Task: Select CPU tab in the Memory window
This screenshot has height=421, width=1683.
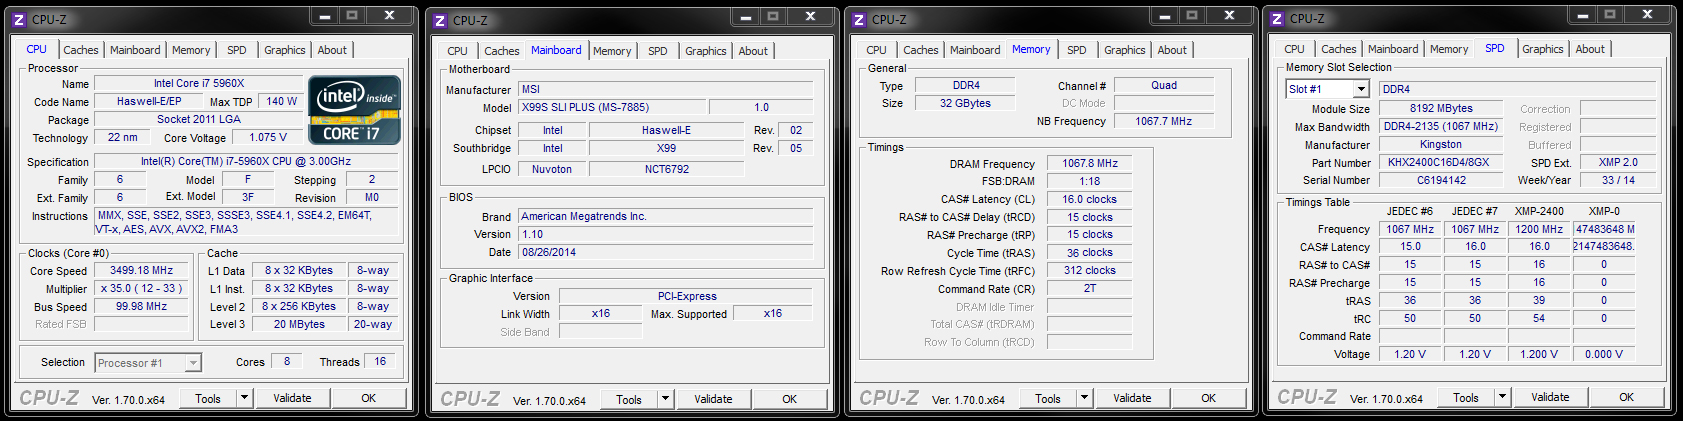Action: 877,50
